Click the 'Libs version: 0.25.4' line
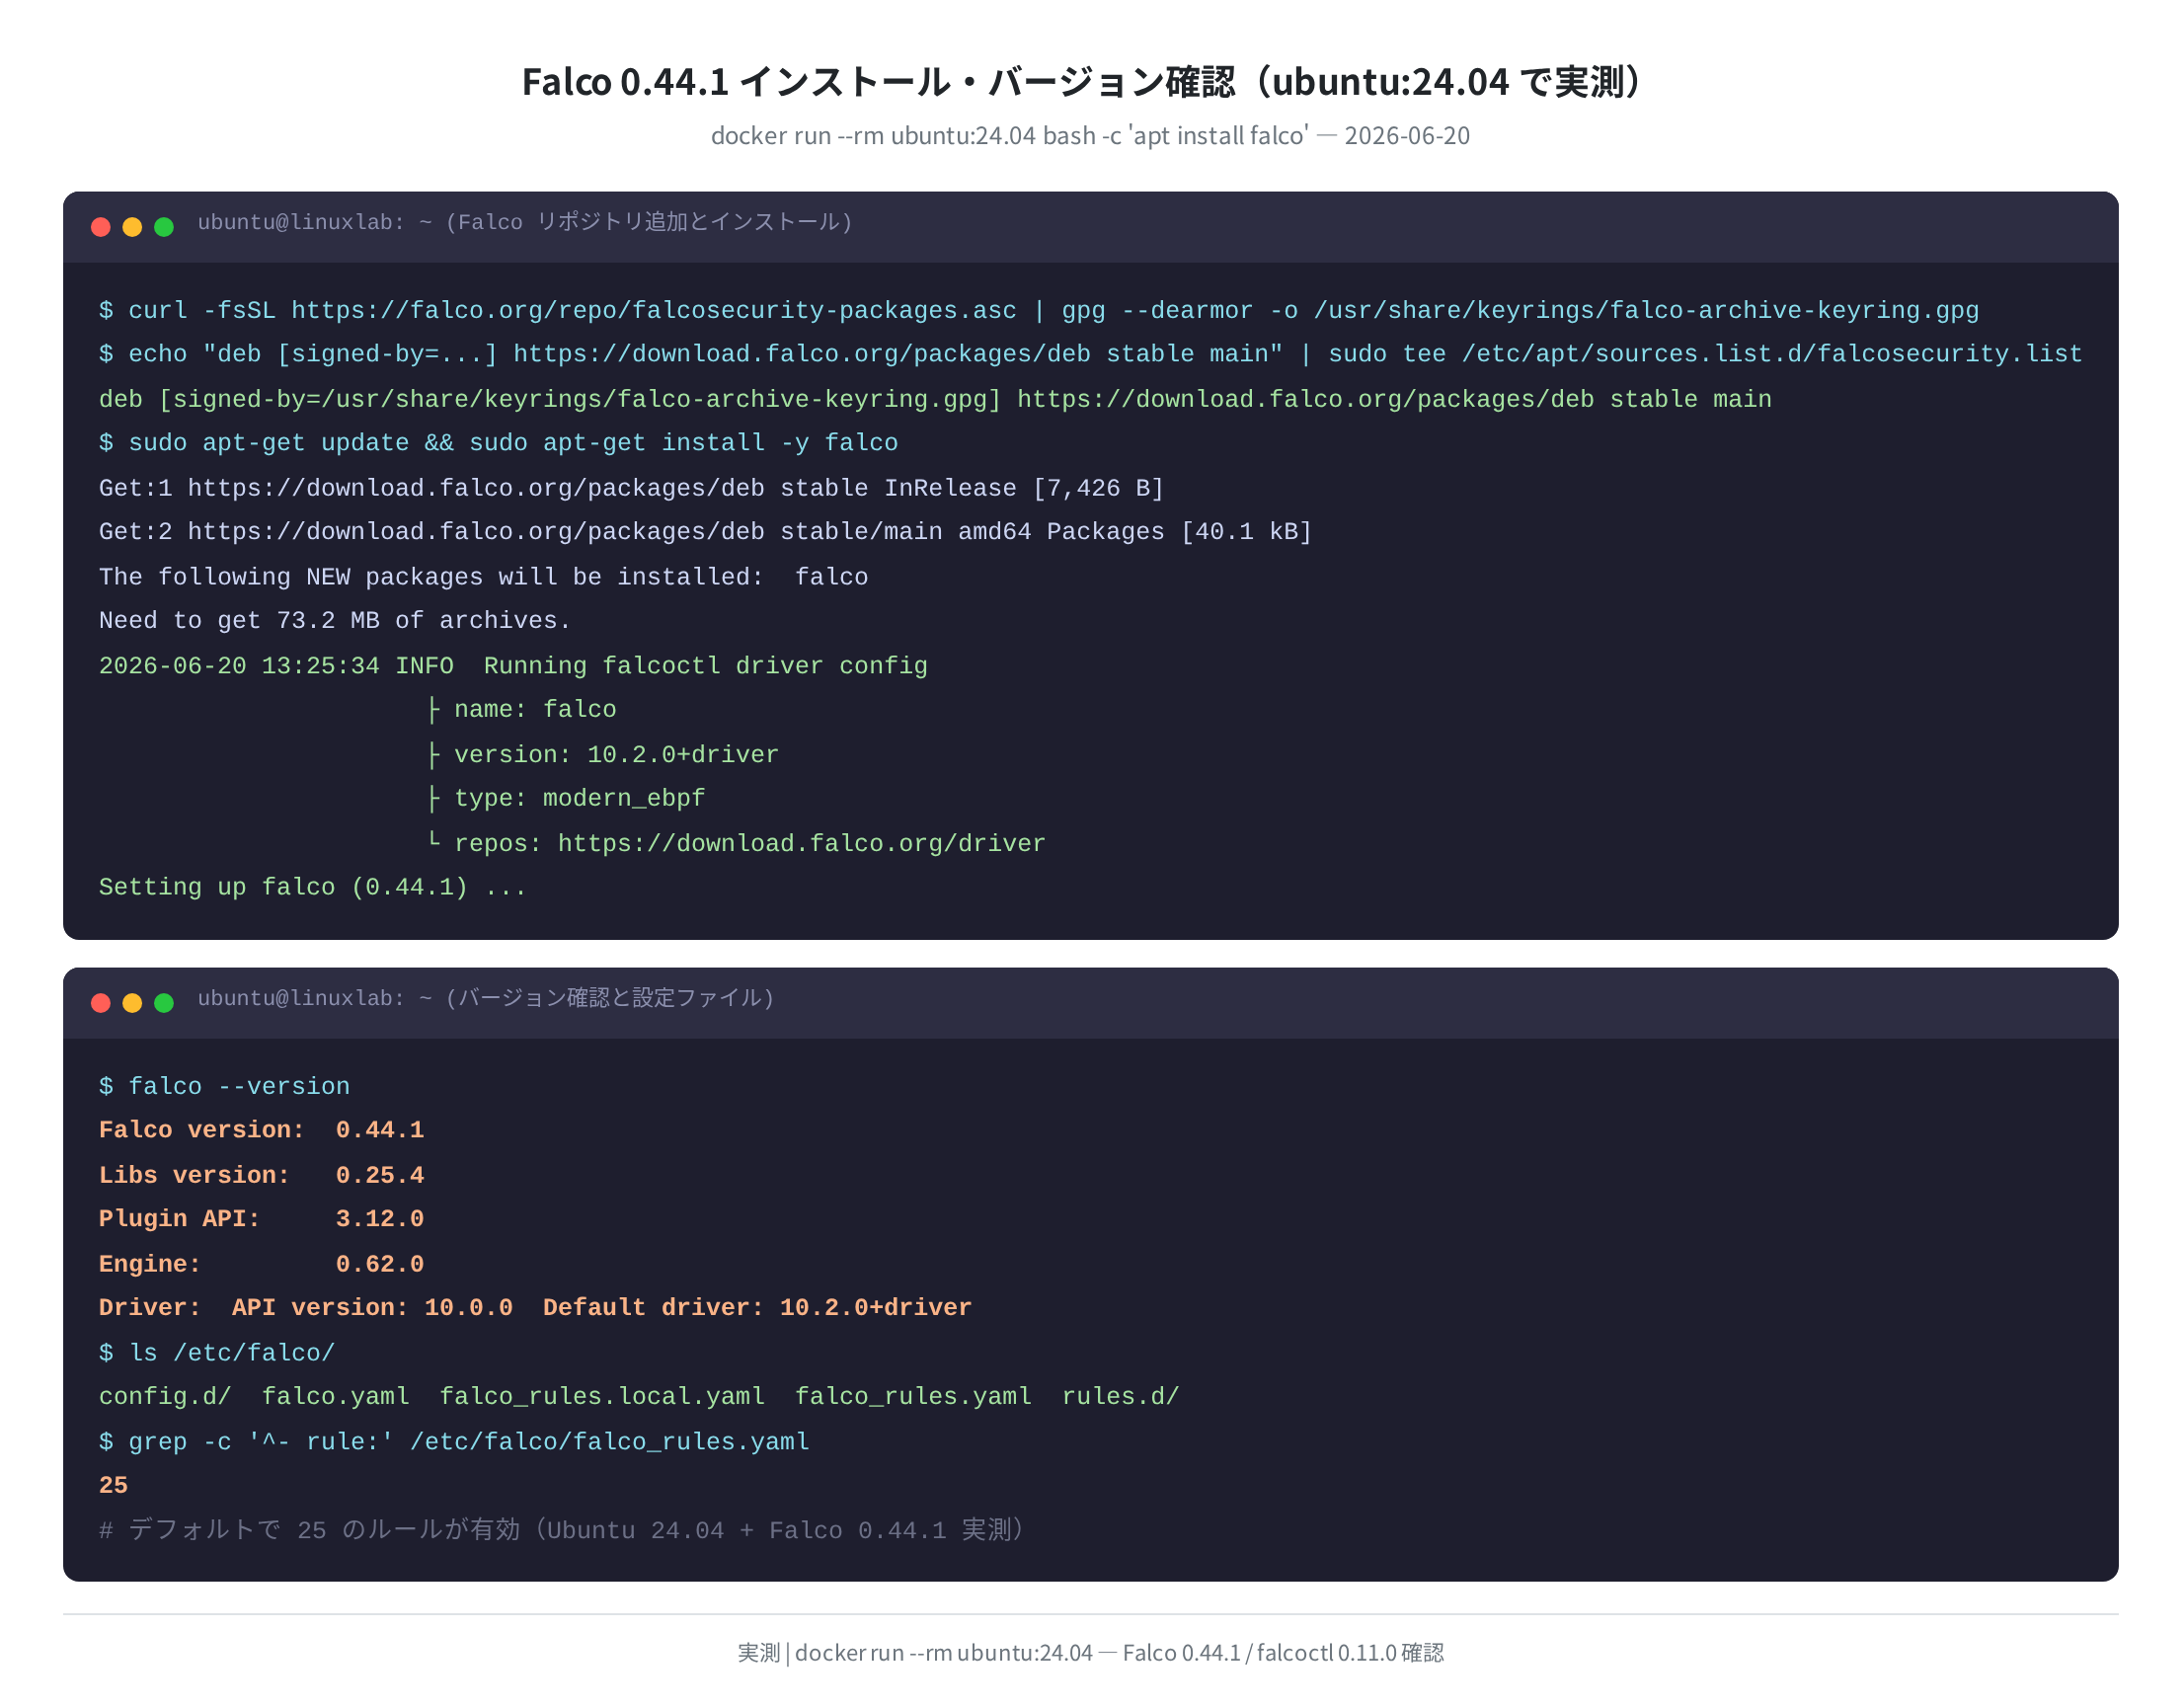Image resolution: width=2184 pixels, height=1708 pixels. pyautogui.click(x=261, y=1176)
